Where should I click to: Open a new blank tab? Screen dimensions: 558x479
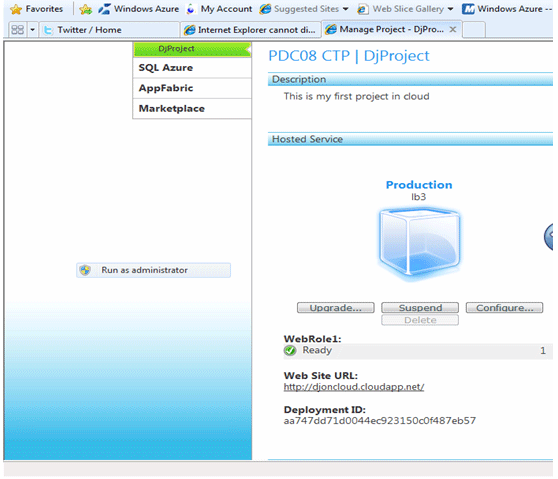pyautogui.click(x=474, y=30)
